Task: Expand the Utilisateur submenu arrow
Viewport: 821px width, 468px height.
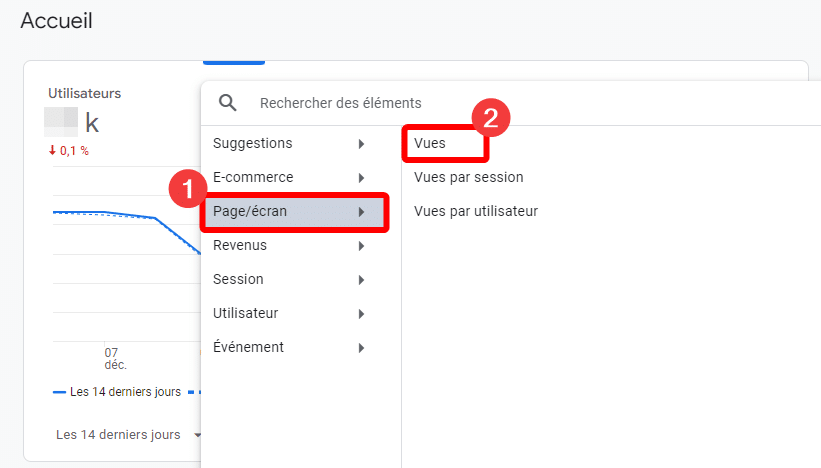Action: pyautogui.click(x=361, y=314)
